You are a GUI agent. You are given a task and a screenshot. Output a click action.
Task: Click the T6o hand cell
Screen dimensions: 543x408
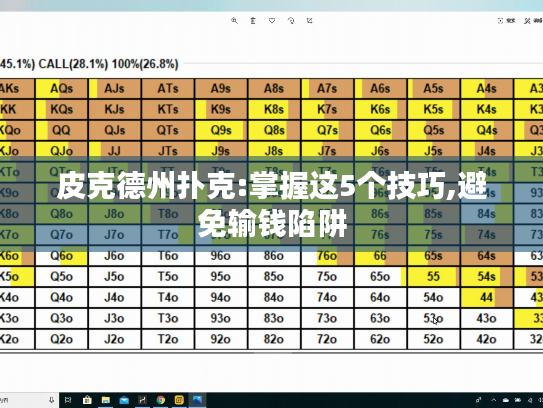coord(168,256)
